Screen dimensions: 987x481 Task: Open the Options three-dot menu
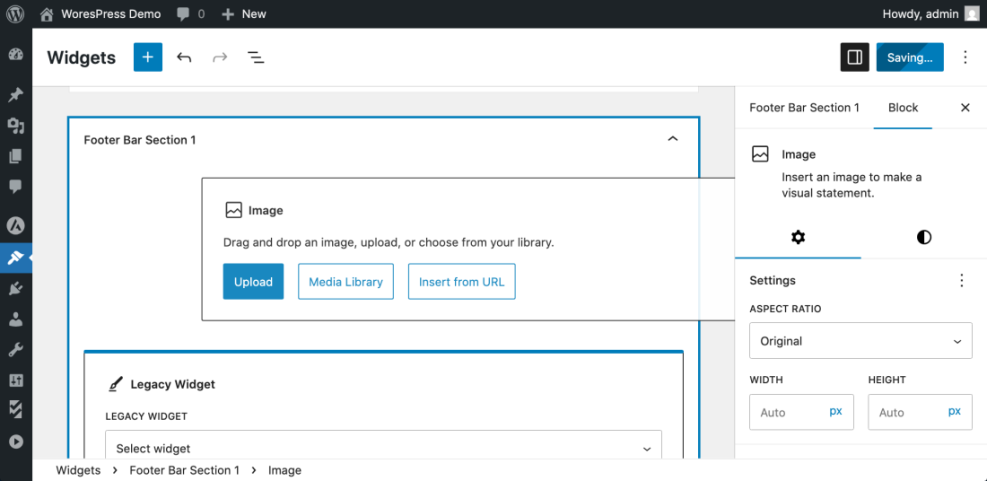click(x=966, y=57)
